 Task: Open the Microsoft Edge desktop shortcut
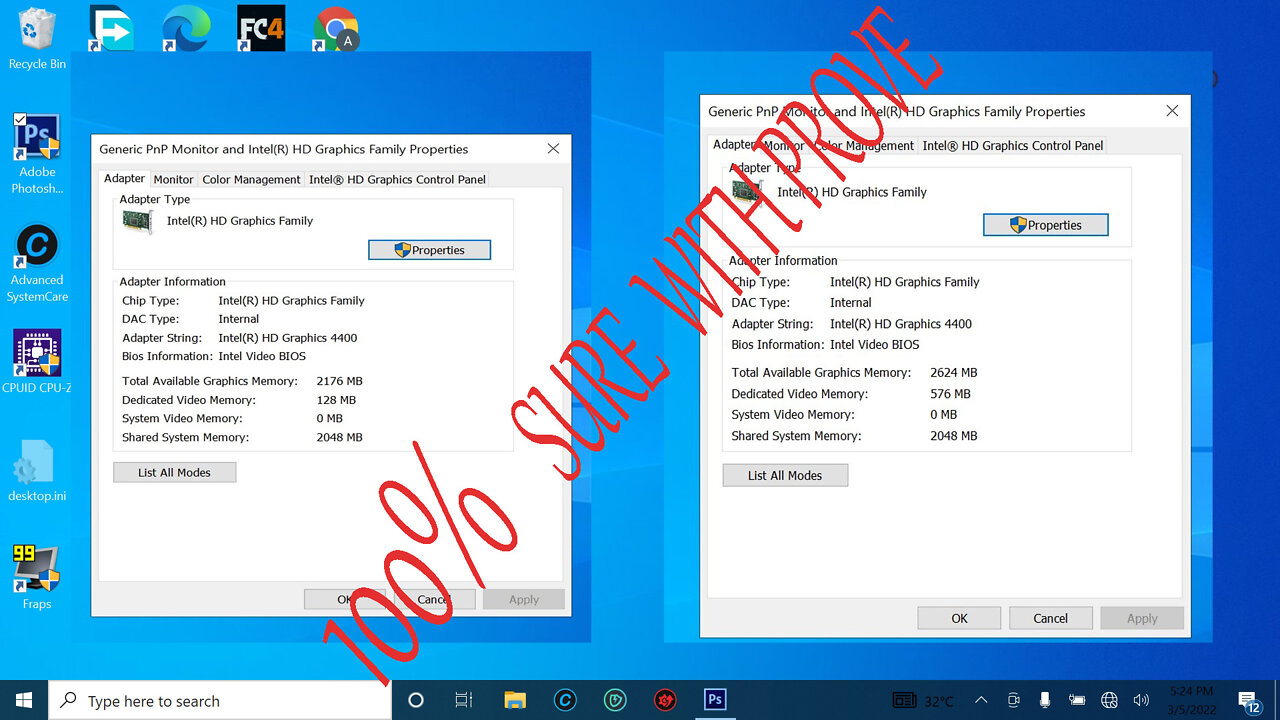pyautogui.click(x=186, y=27)
